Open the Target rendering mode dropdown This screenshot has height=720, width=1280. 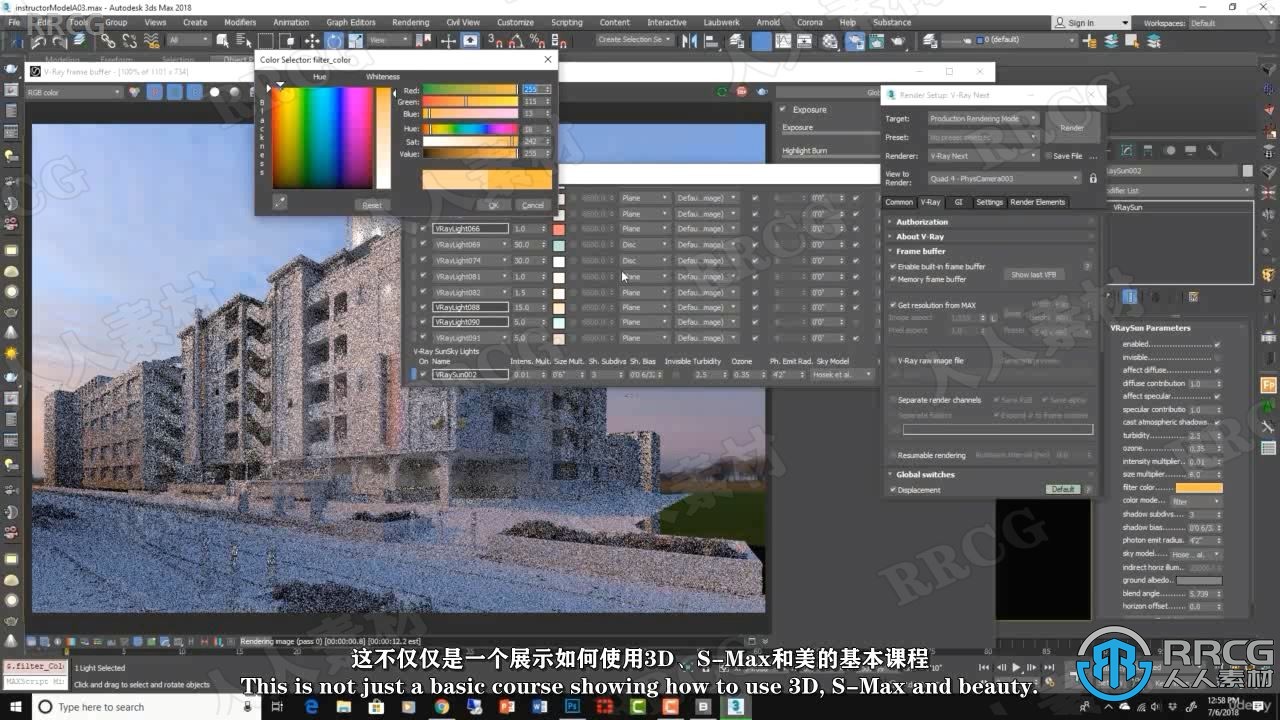[983, 118]
